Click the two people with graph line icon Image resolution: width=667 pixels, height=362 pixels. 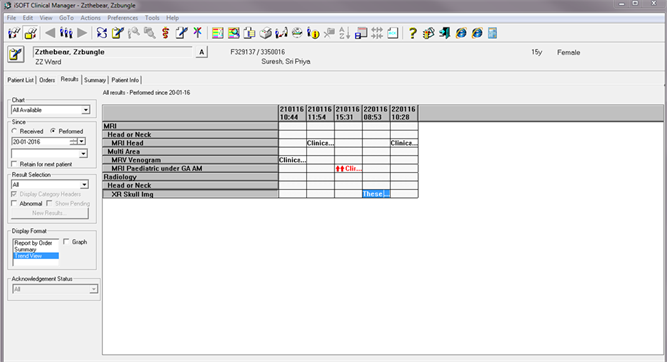click(x=281, y=33)
